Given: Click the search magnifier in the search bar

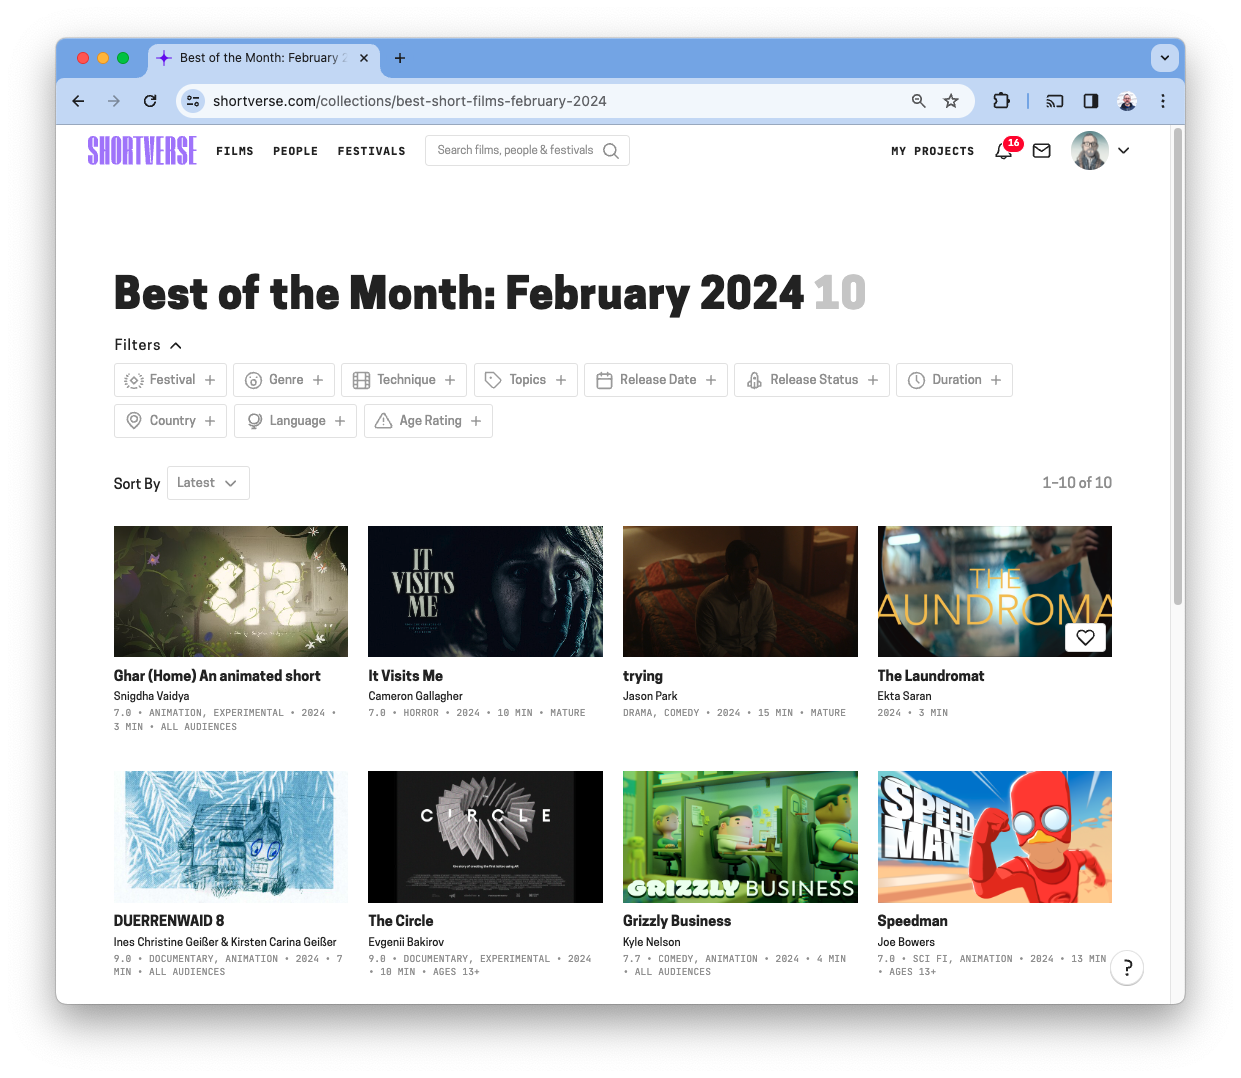Looking at the screenshot, I should point(611,151).
